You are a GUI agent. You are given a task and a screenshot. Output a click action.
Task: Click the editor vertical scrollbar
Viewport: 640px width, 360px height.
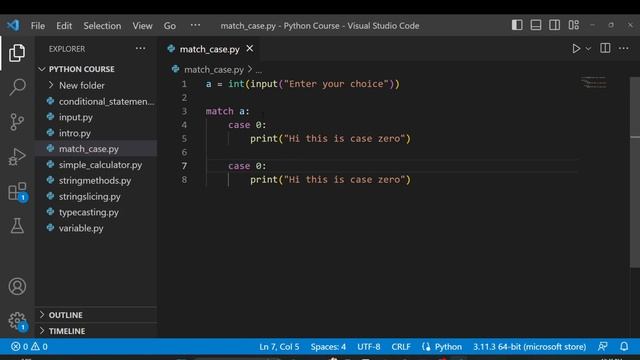coord(635,171)
